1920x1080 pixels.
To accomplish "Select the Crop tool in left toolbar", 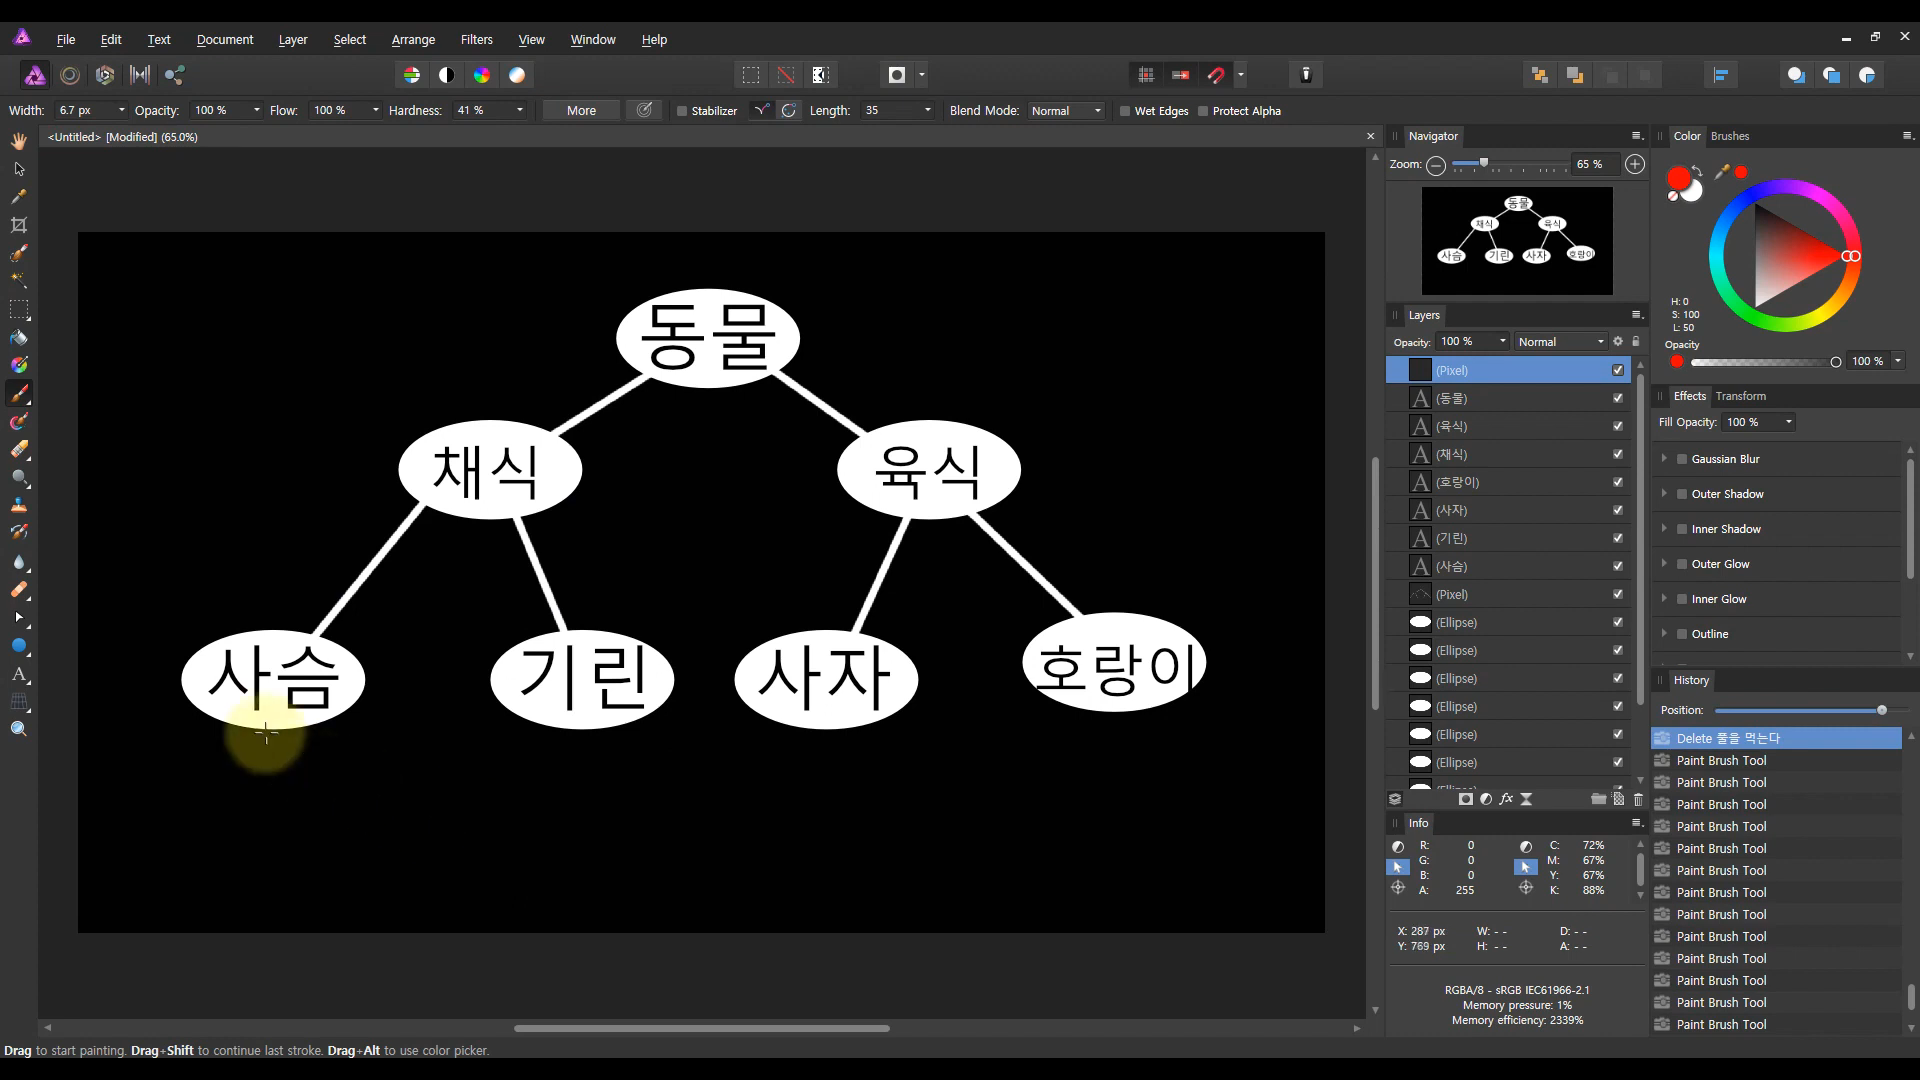I will (x=19, y=225).
